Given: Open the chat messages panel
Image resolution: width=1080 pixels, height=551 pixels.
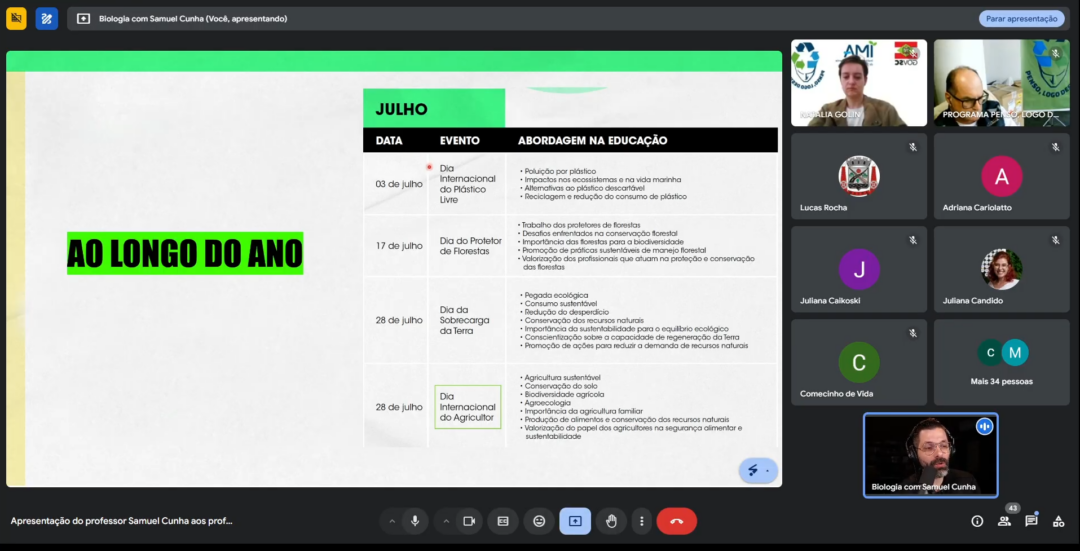Looking at the screenshot, I should (x=1031, y=521).
